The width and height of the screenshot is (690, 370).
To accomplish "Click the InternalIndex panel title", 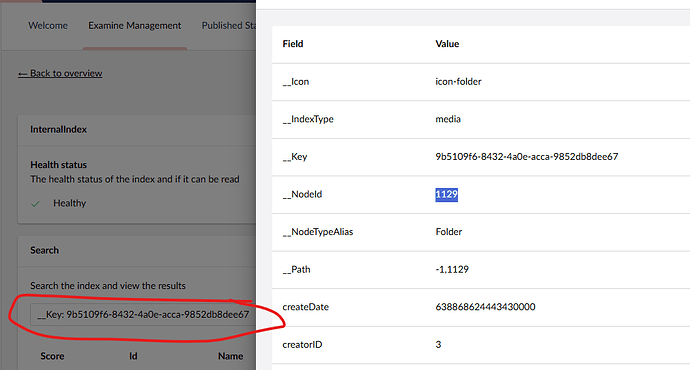I will pos(59,129).
